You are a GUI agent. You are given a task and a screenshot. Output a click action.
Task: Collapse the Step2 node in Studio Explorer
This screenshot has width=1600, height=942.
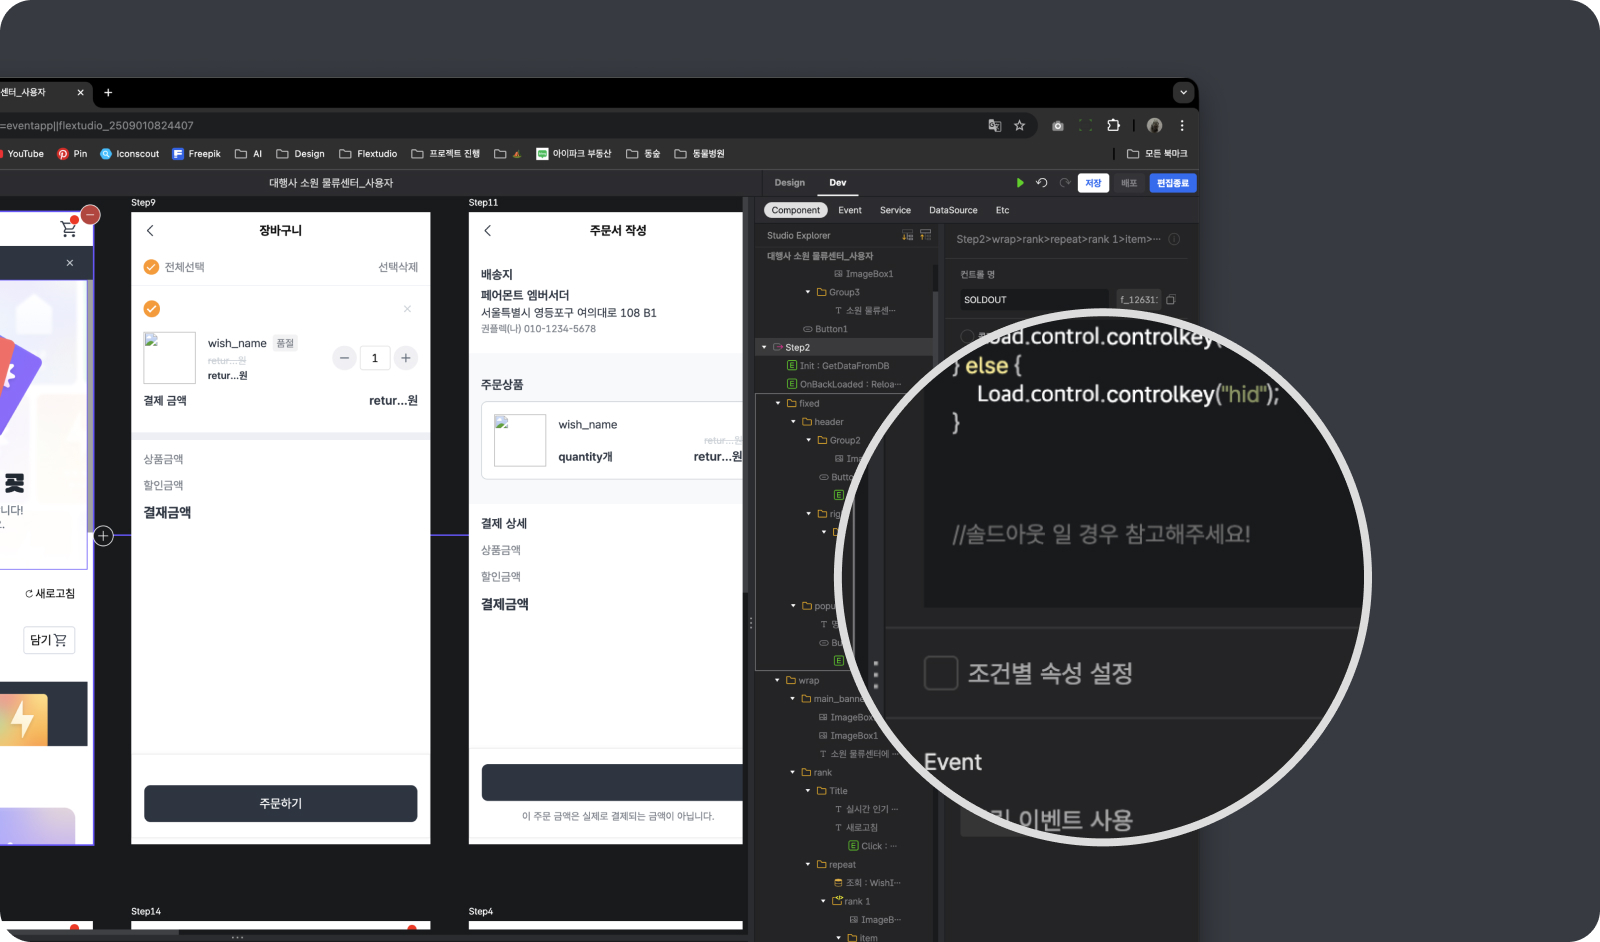point(766,347)
